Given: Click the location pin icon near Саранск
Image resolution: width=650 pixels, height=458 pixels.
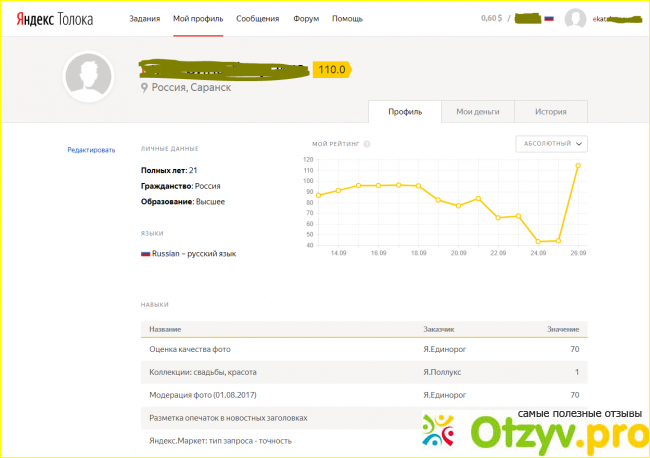Looking at the screenshot, I should (x=145, y=88).
